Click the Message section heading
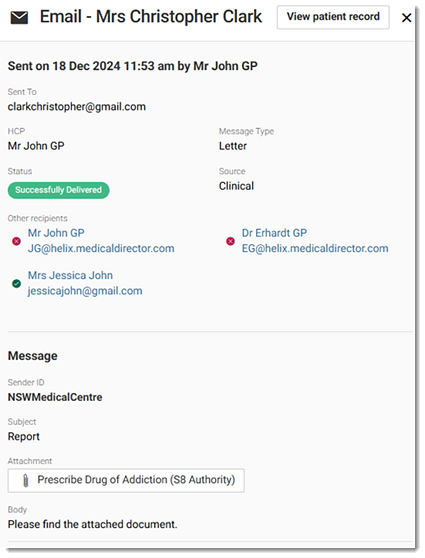 32,356
